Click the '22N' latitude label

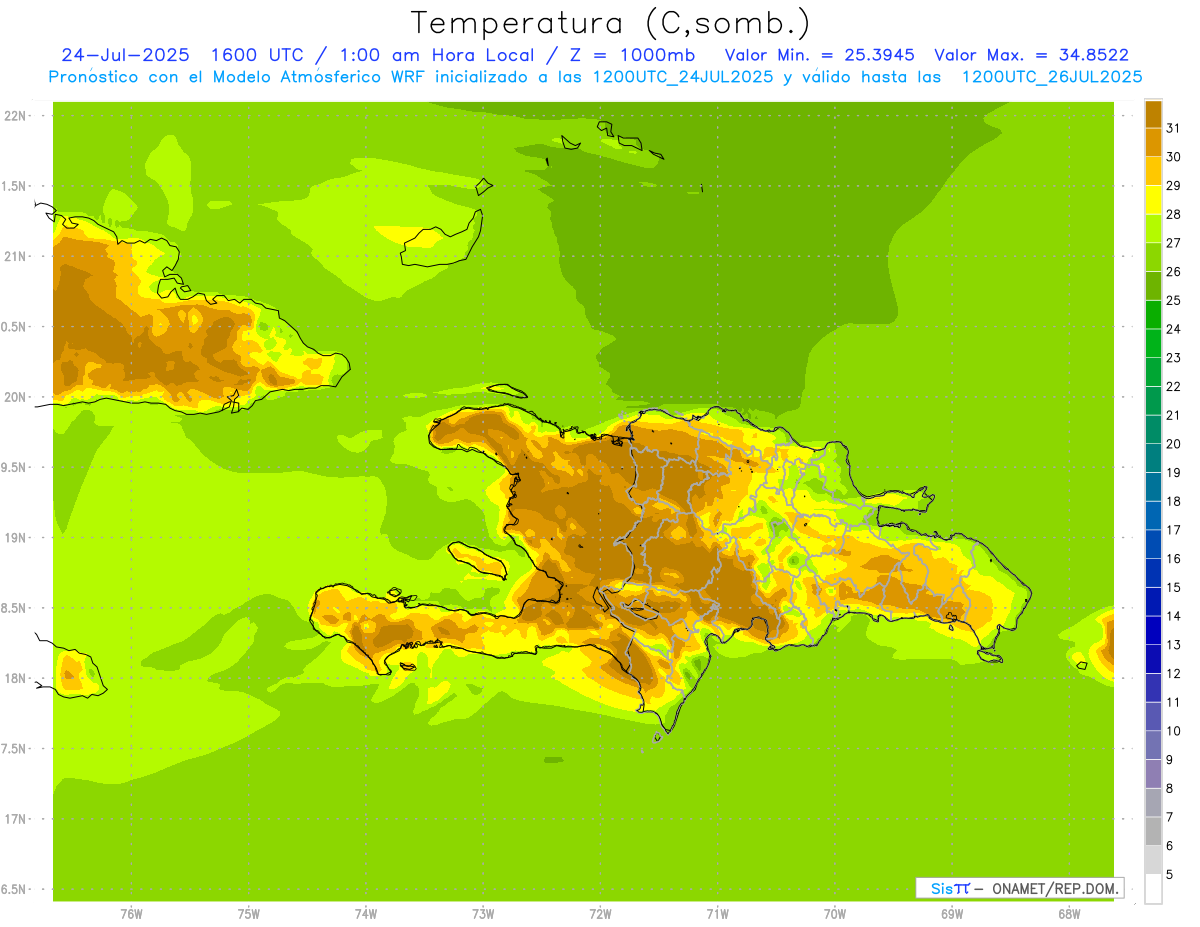(x=15, y=116)
